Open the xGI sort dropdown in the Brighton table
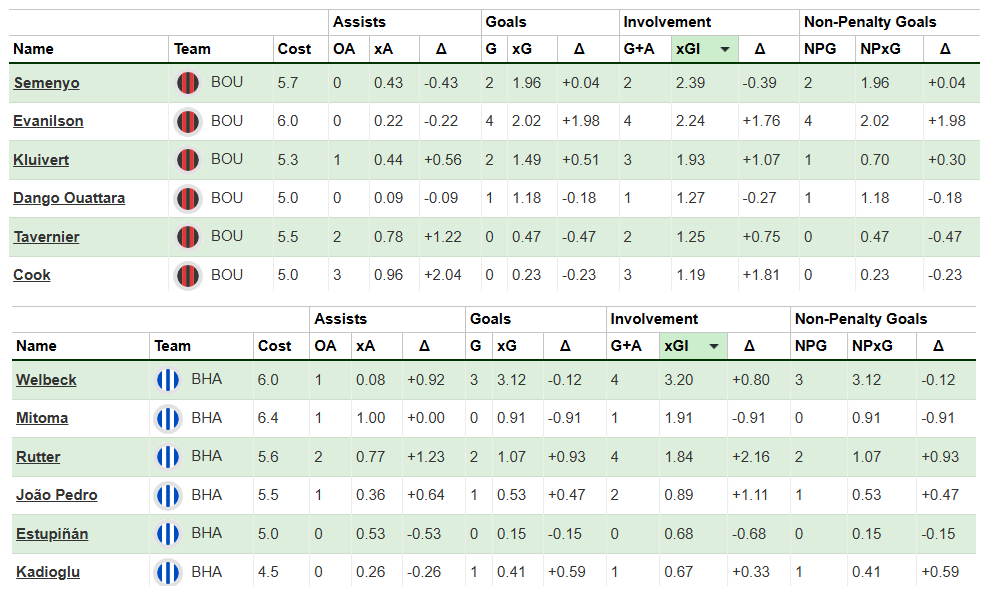Image resolution: width=988 pixels, height=595 pixels. [714, 346]
